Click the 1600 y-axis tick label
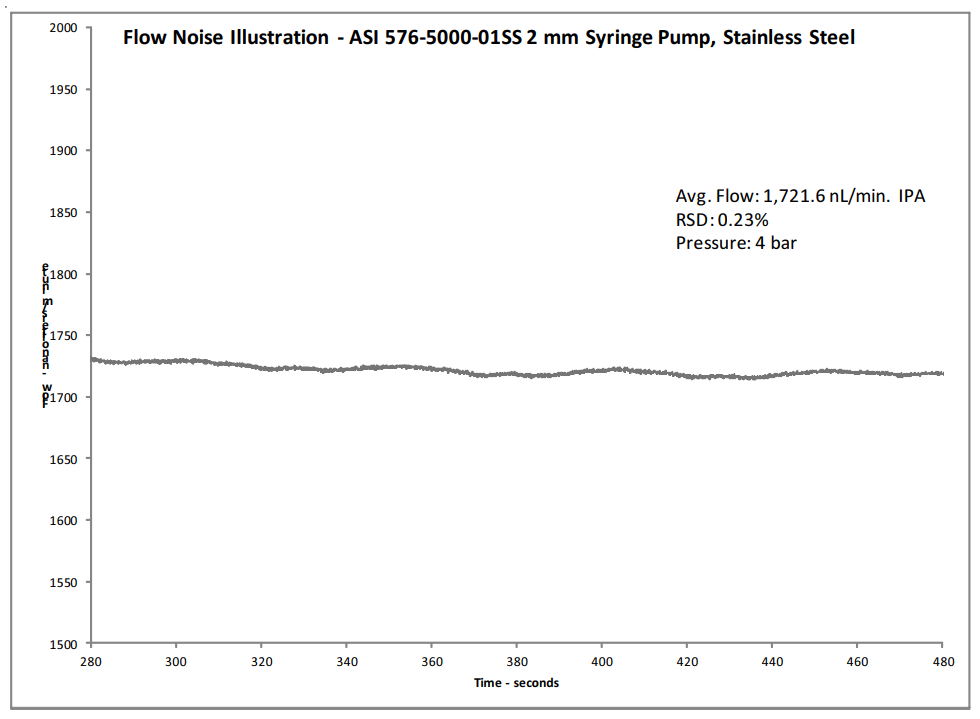Screen dimensions: 980x719 [64, 521]
